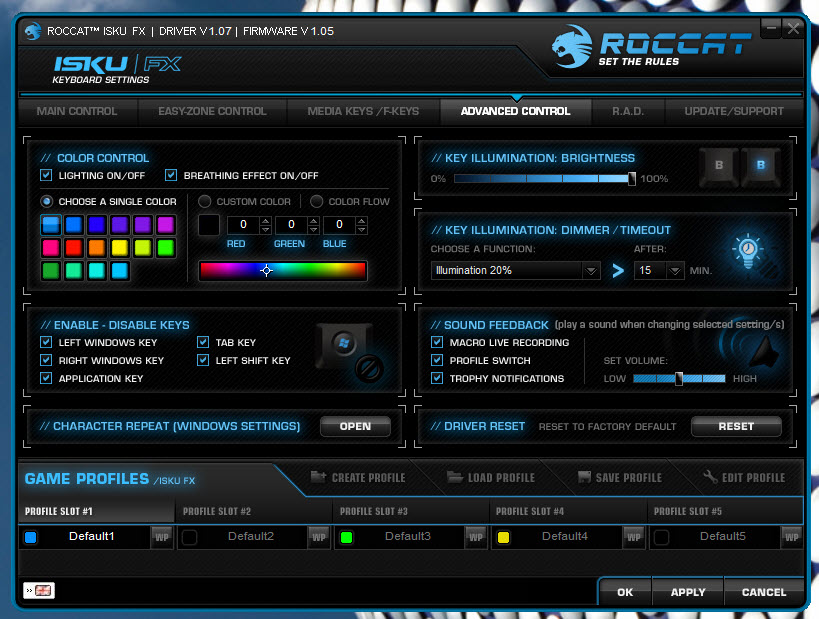The width and height of the screenshot is (819, 619).
Task: Click the WP button of Default3
Action: [x=476, y=537]
